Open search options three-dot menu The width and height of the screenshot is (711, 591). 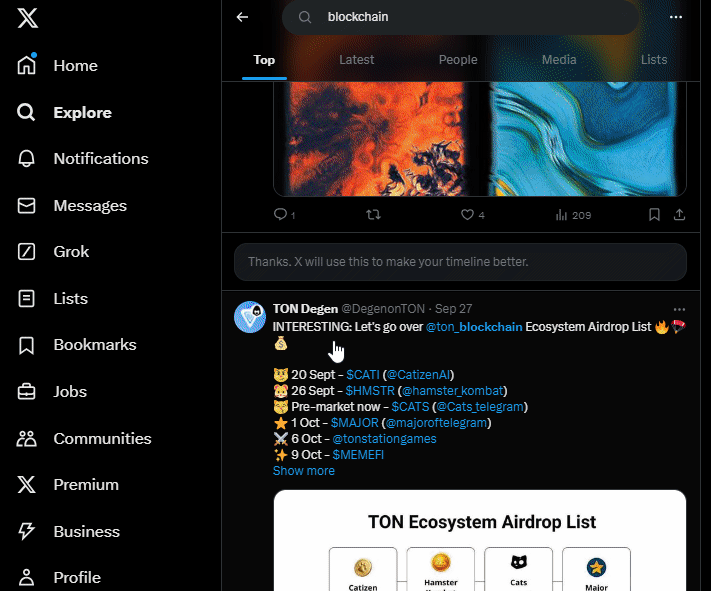676,17
